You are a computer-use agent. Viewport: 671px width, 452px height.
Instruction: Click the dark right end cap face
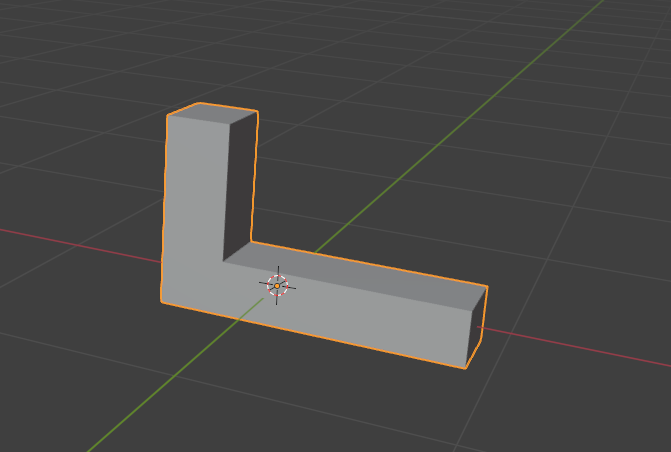pos(477,325)
